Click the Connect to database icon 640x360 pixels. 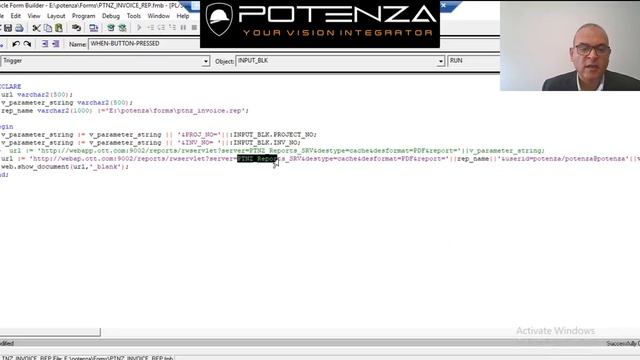76,28
